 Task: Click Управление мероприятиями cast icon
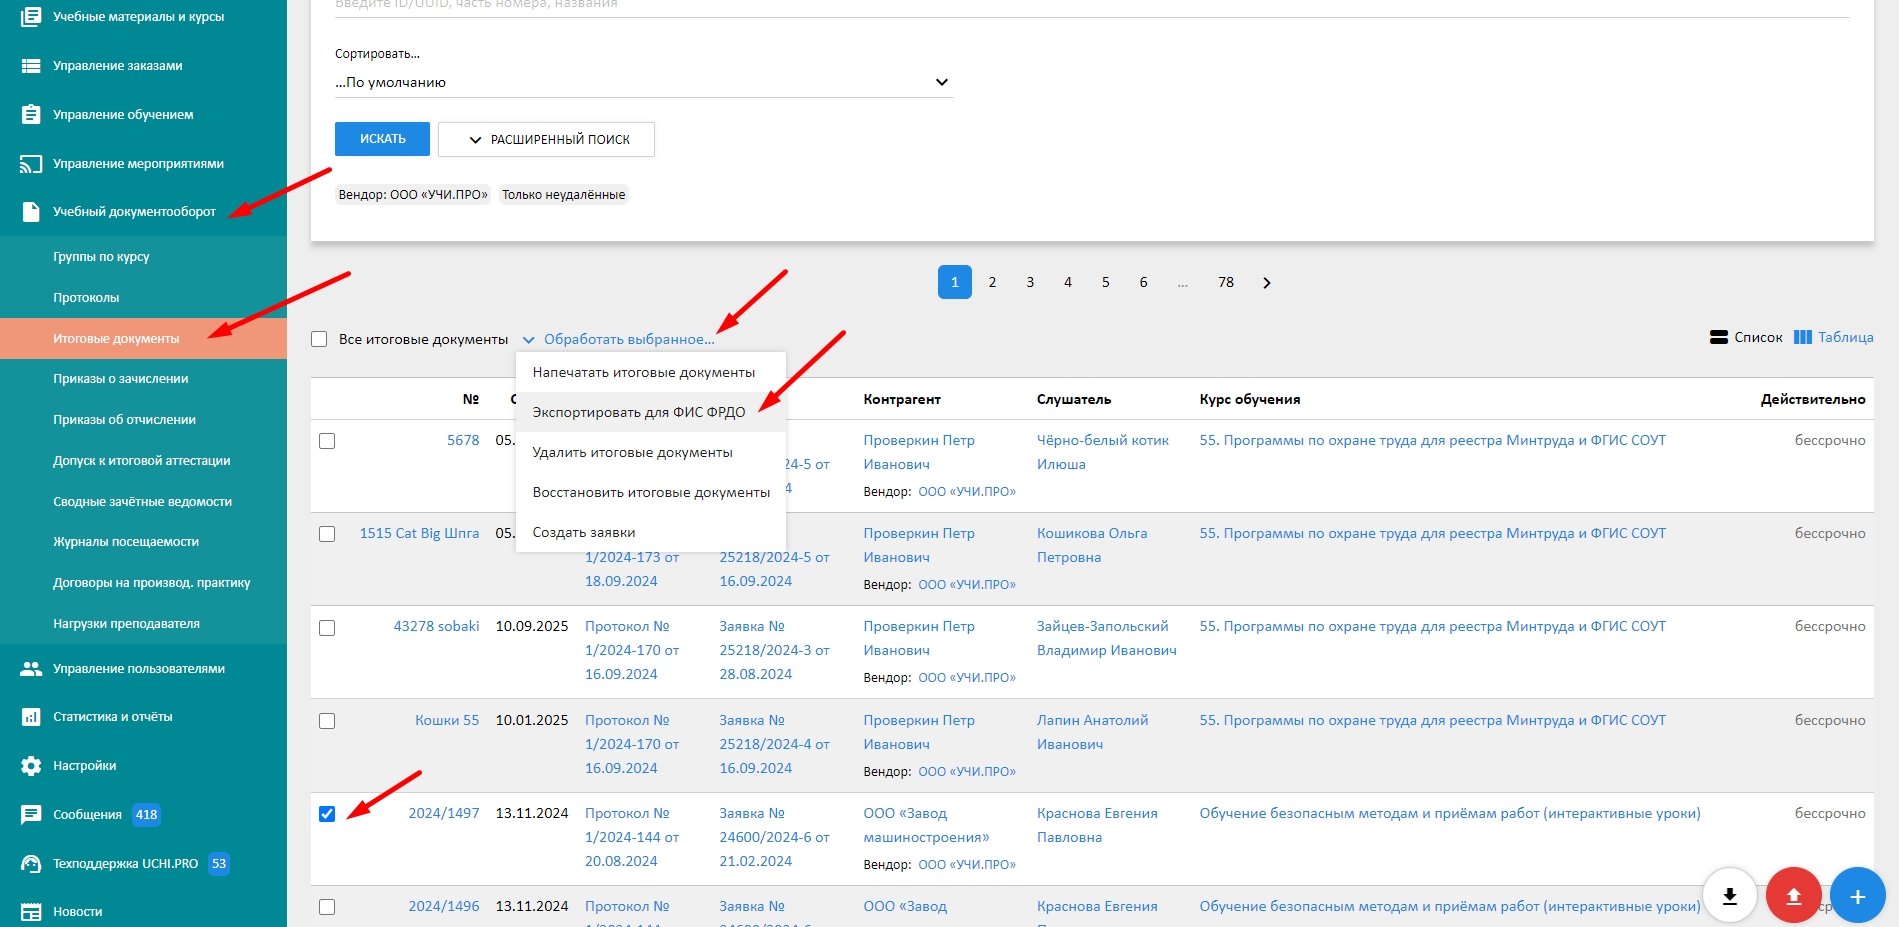(x=31, y=163)
